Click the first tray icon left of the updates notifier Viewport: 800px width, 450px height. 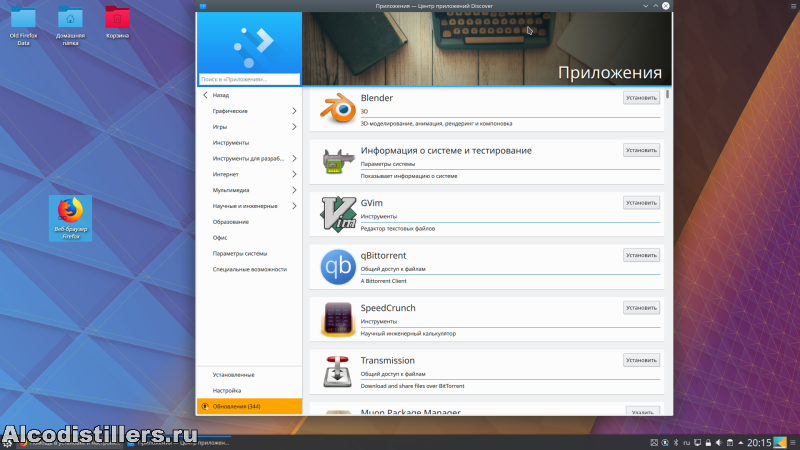coord(654,443)
